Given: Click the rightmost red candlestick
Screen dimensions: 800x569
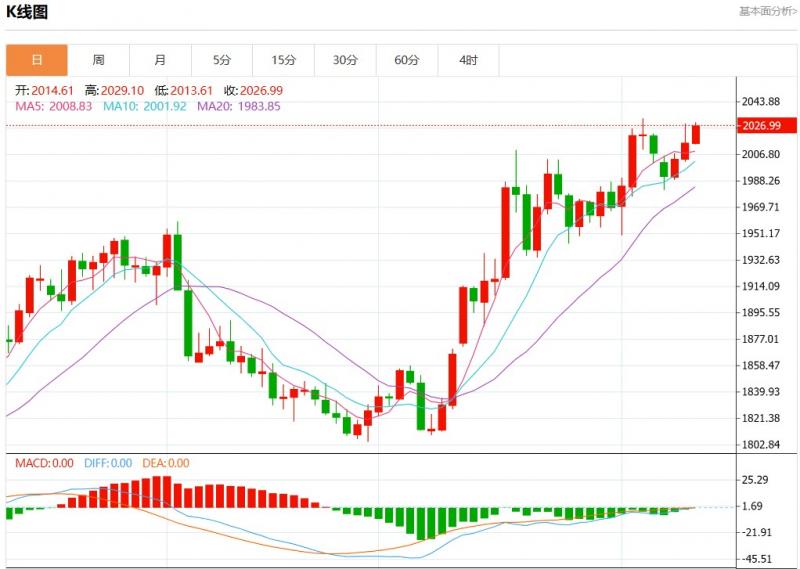Looking at the screenshot, I should (x=696, y=134).
